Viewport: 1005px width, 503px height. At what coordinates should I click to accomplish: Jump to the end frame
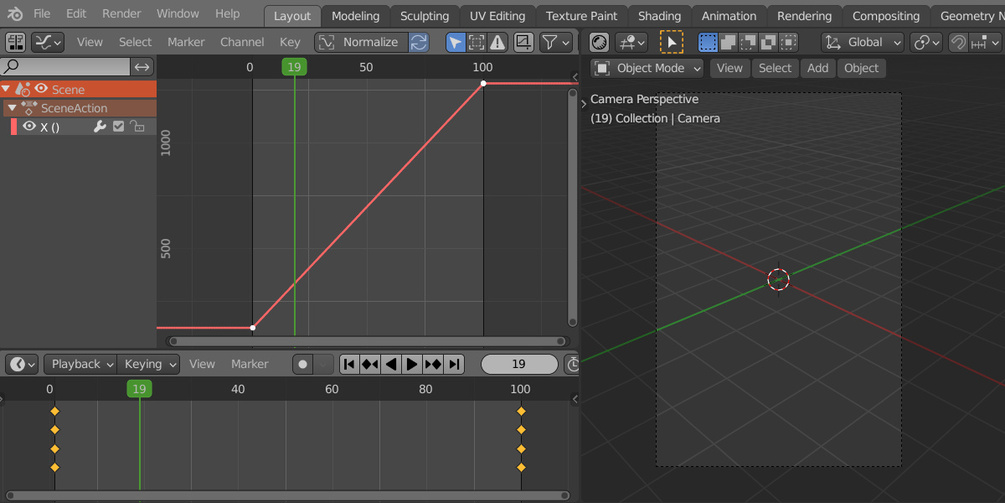(454, 364)
